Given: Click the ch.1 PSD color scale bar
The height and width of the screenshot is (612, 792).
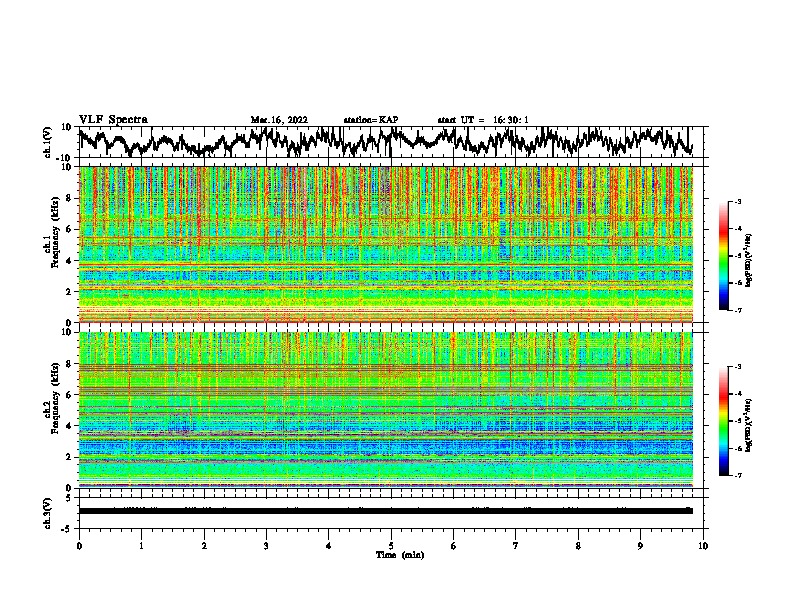Looking at the screenshot, I should (723, 256).
